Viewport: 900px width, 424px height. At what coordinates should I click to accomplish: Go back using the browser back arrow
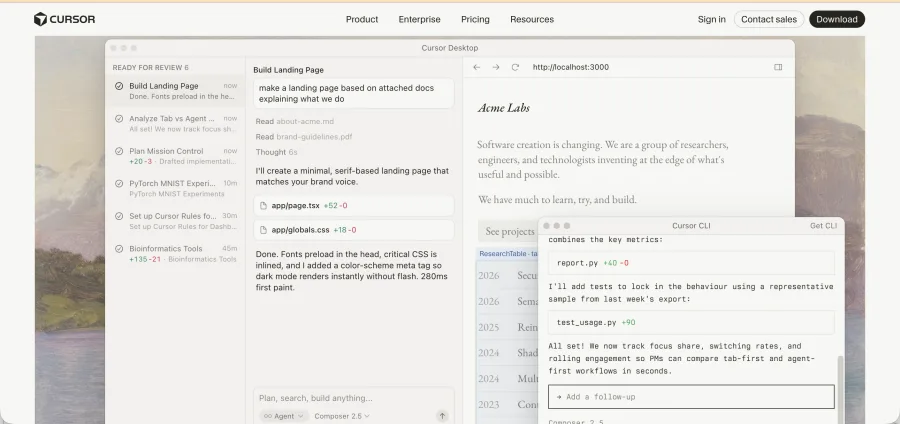point(476,67)
